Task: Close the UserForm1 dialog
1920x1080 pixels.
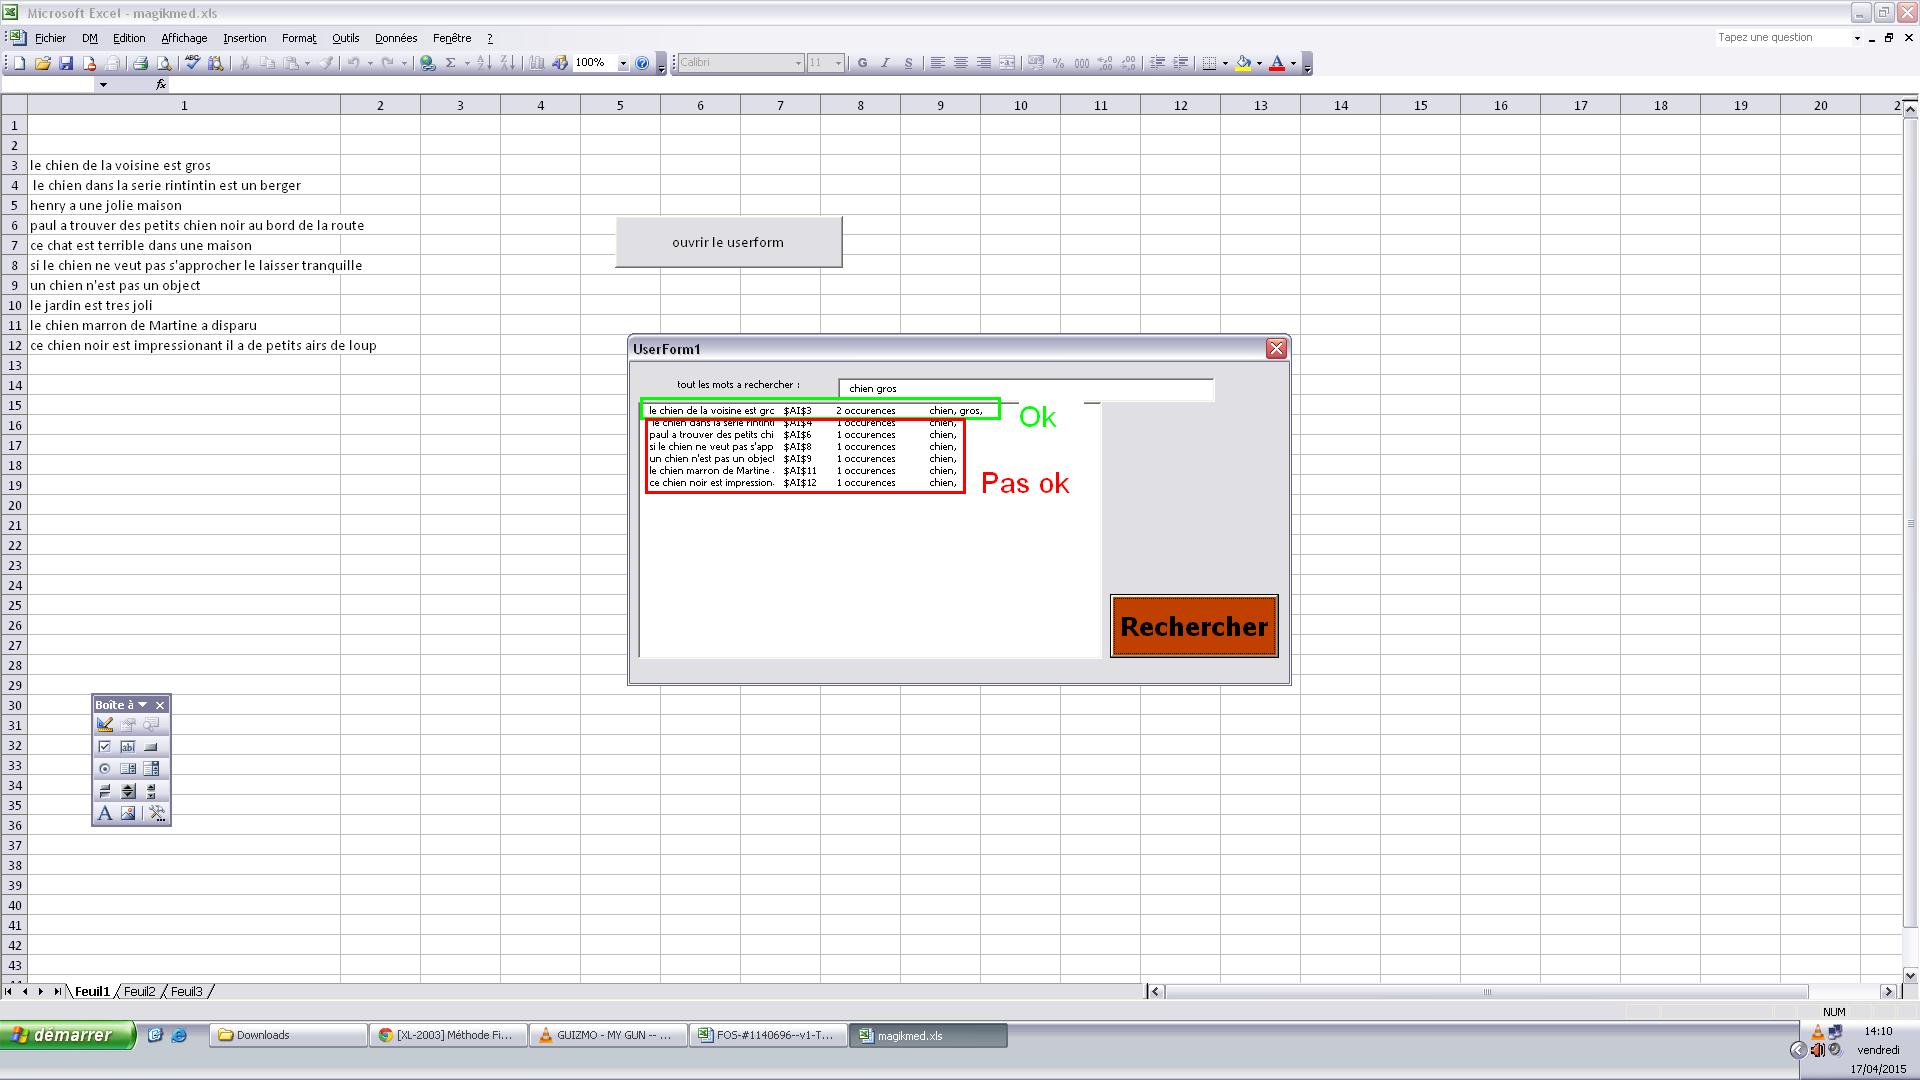Action: tap(1276, 348)
